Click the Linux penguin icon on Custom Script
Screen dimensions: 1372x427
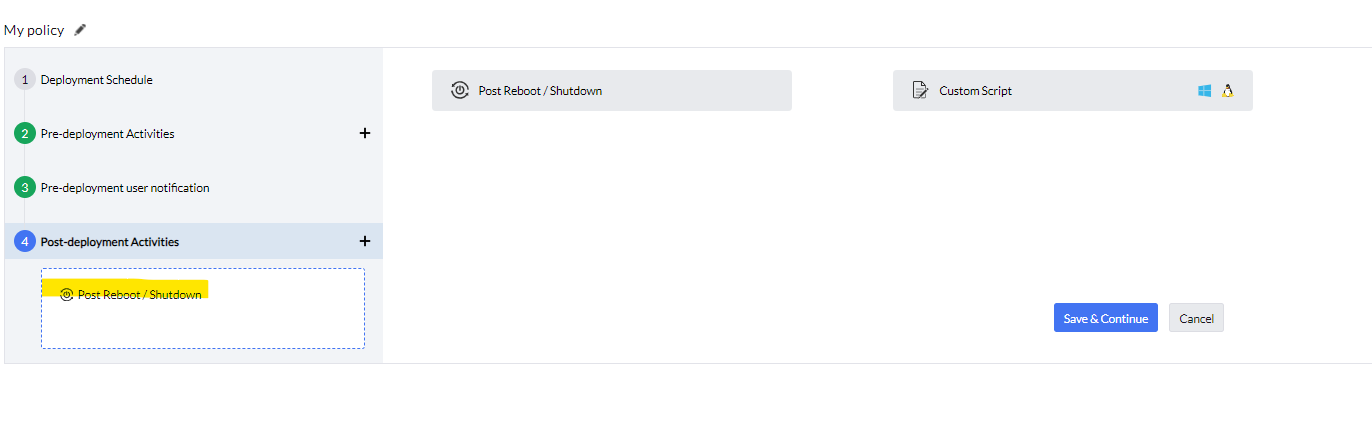(x=1227, y=91)
